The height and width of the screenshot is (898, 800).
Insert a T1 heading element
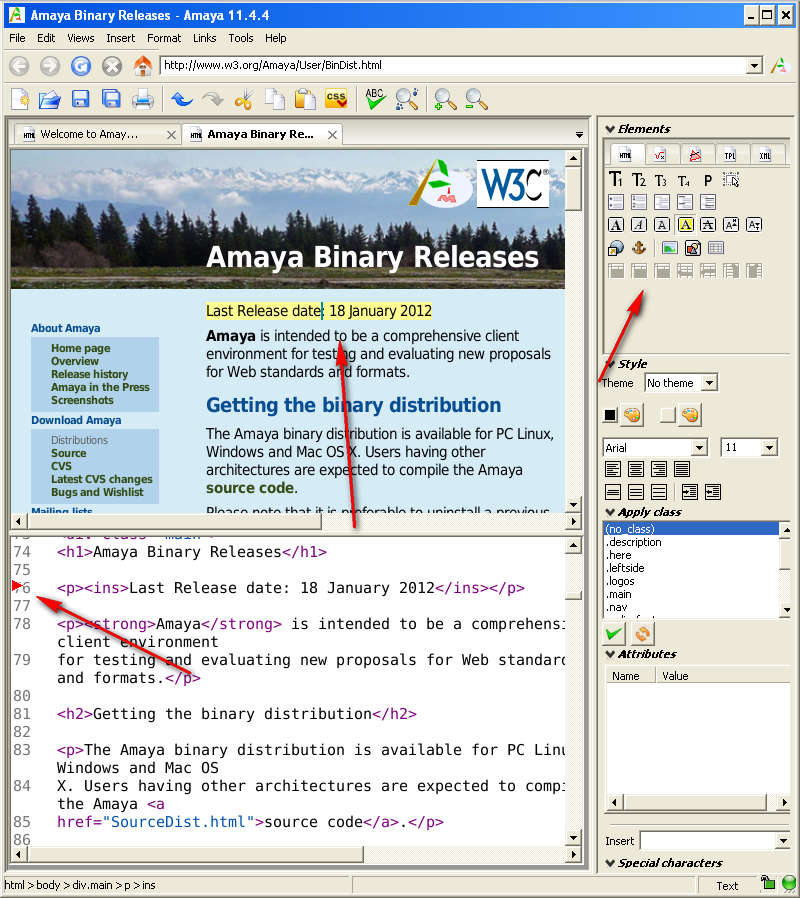(616, 180)
